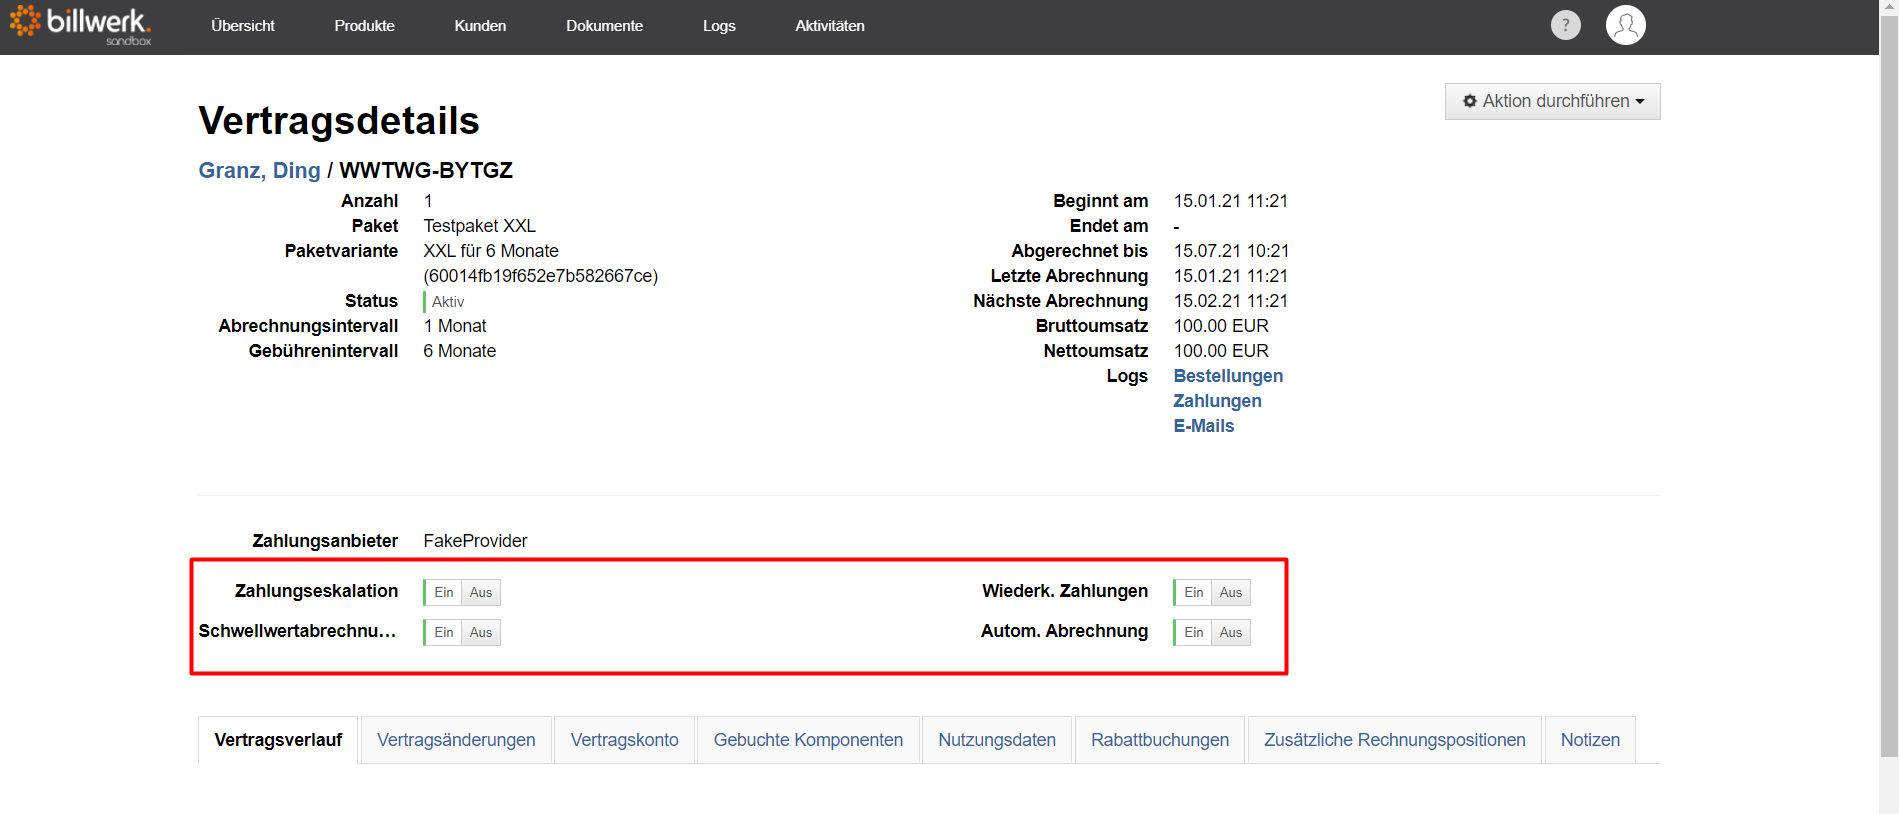1899x814 pixels.
Task: Click XXL für 6 Monate variant text
Action: click(x=491, y=251)
